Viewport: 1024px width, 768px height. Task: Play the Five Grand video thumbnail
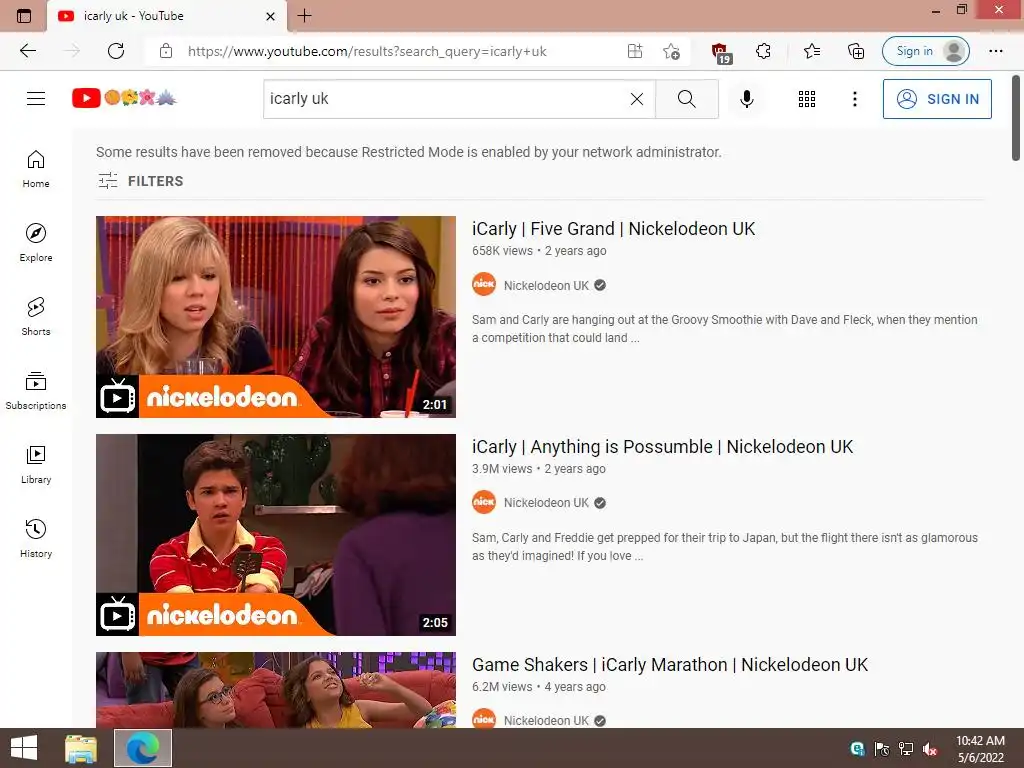(276, 317)
